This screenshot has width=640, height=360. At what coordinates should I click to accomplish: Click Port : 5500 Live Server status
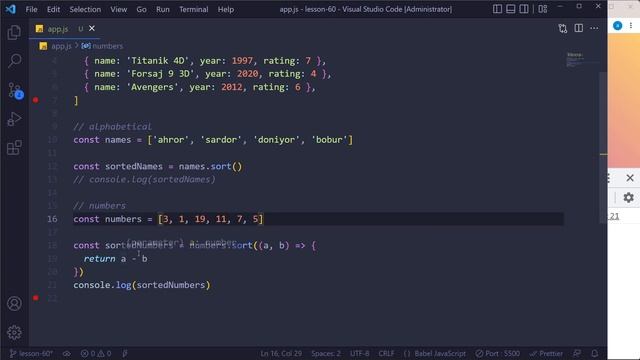(498, 353)
